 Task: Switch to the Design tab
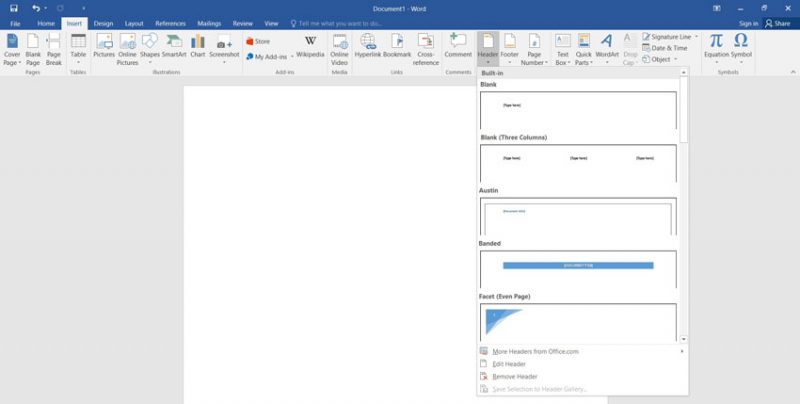click(x=103, y=23)
